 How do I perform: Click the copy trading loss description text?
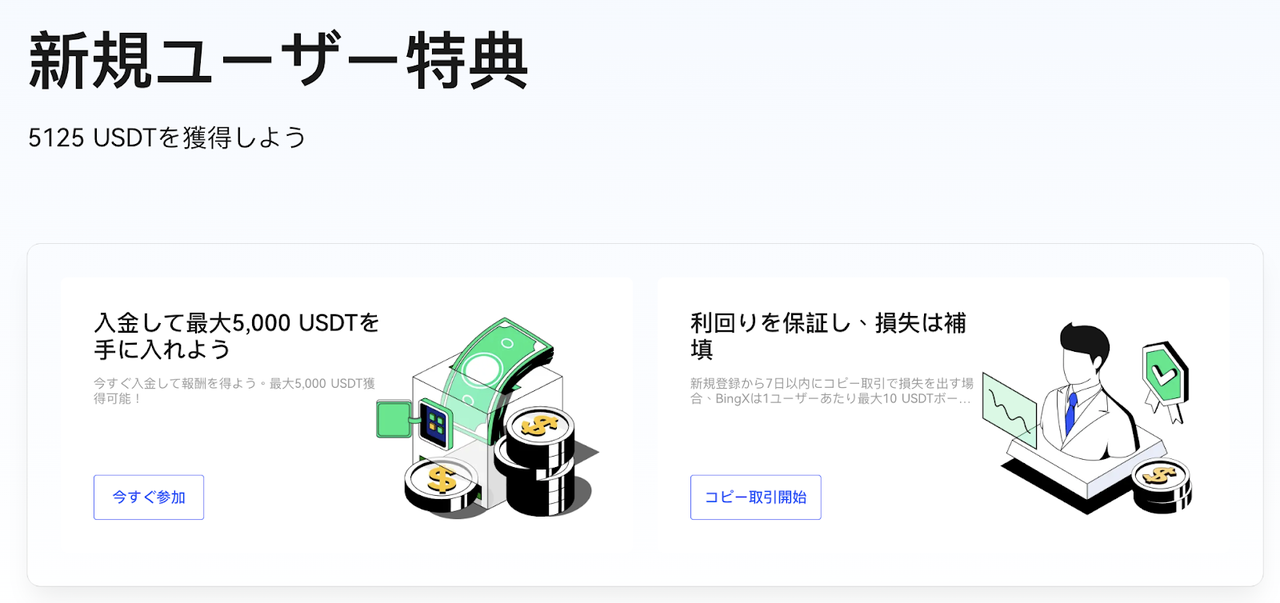(x=832, y=390)
